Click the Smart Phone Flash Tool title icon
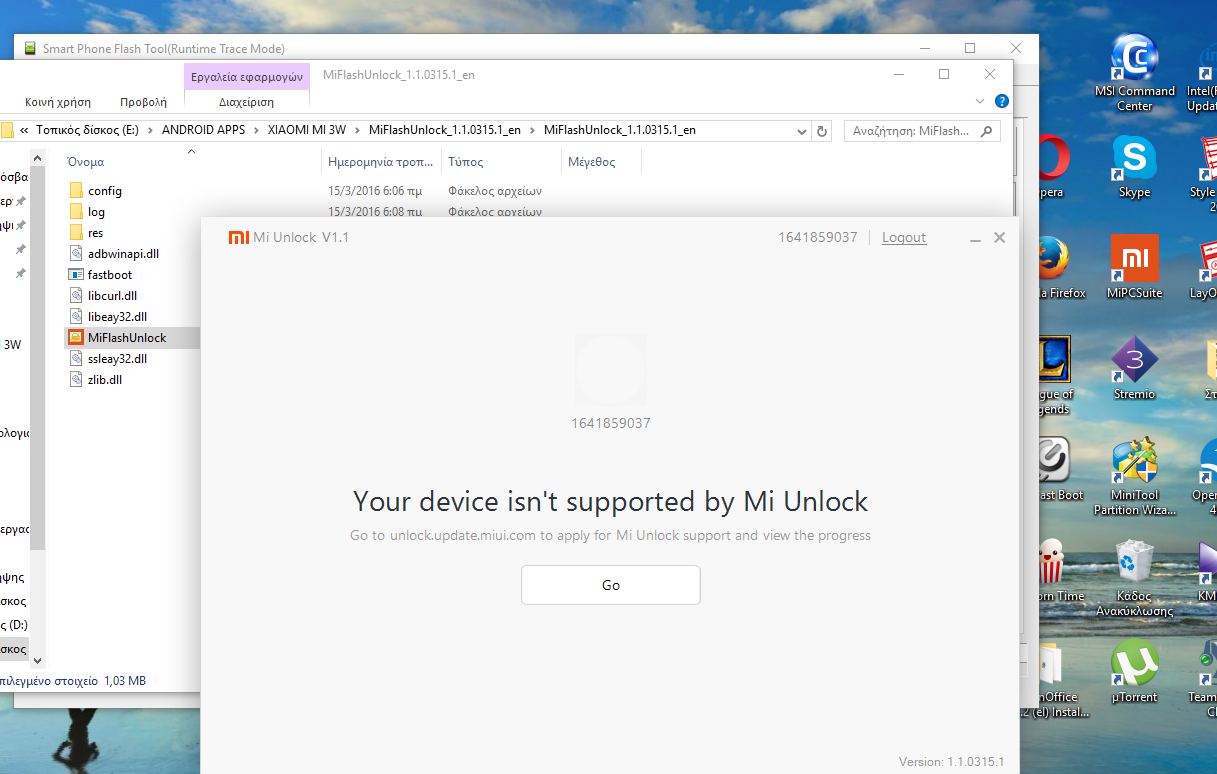 (x=30, y=48)
